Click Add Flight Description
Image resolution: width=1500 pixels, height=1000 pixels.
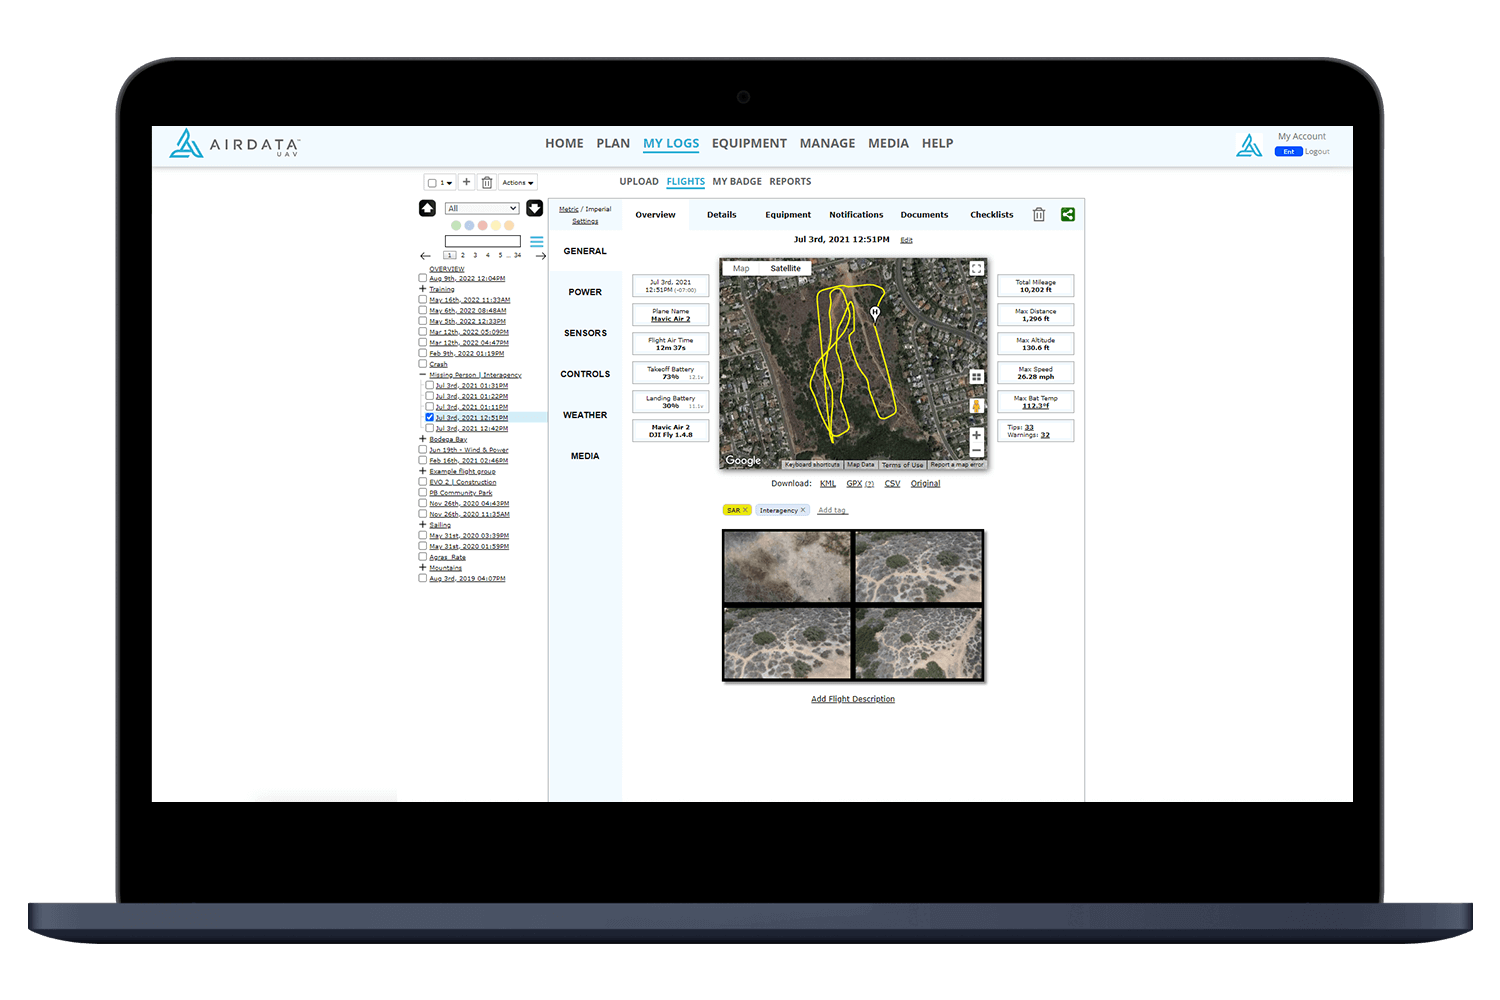(852, 698)
